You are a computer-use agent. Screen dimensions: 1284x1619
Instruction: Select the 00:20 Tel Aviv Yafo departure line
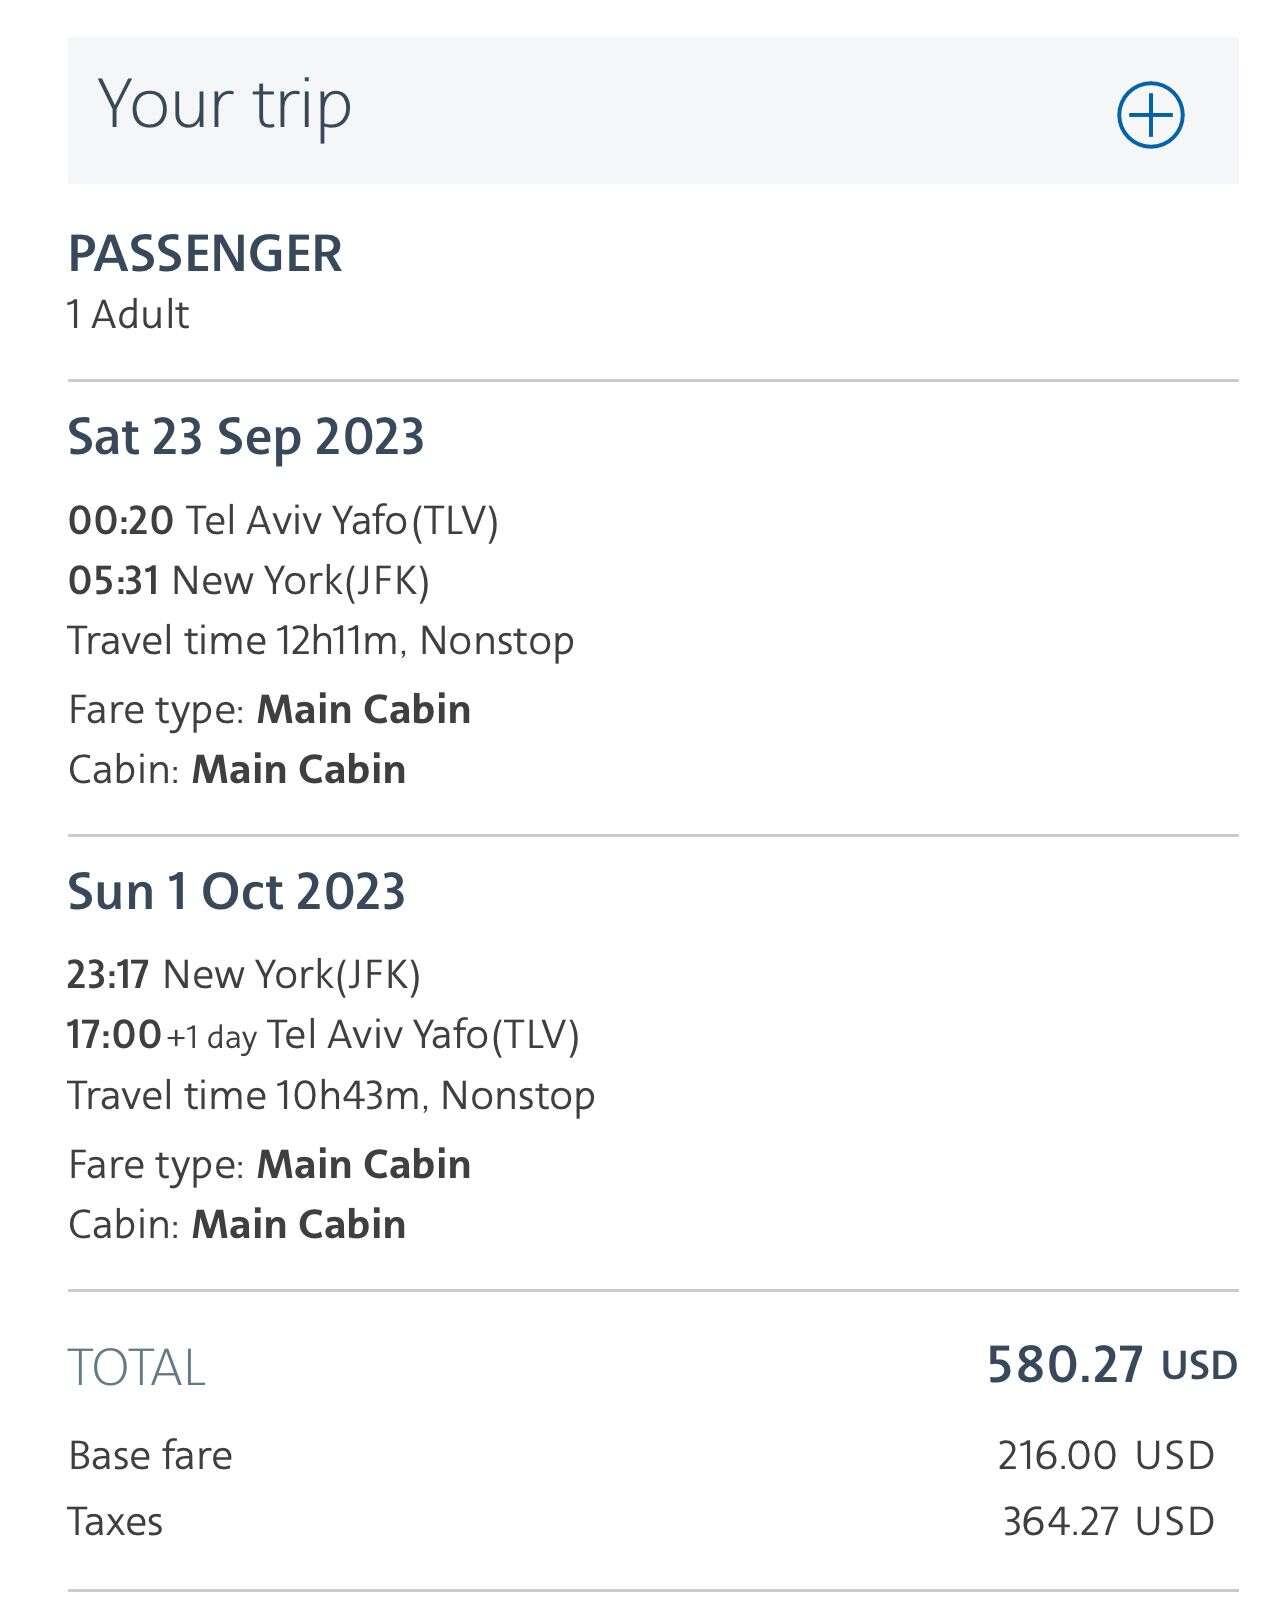click(x=283, y=520)
